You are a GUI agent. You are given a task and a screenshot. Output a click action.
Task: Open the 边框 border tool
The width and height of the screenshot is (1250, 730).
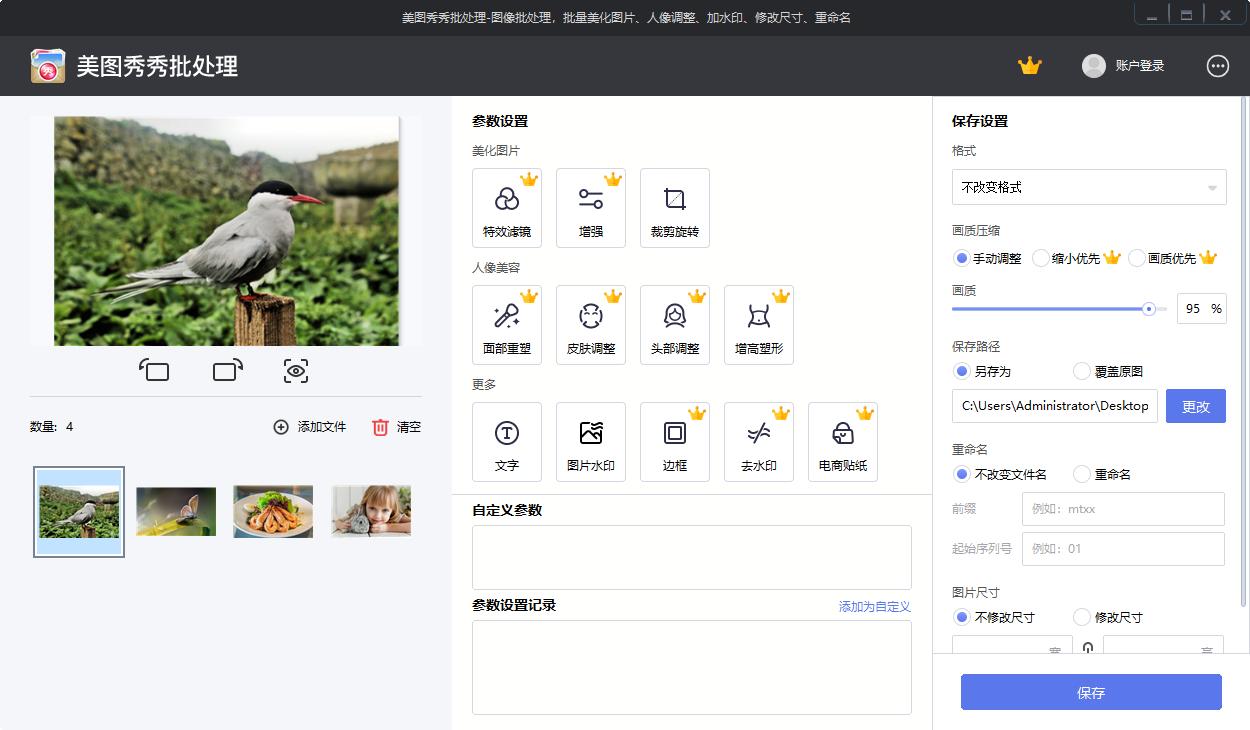[675, 442]
